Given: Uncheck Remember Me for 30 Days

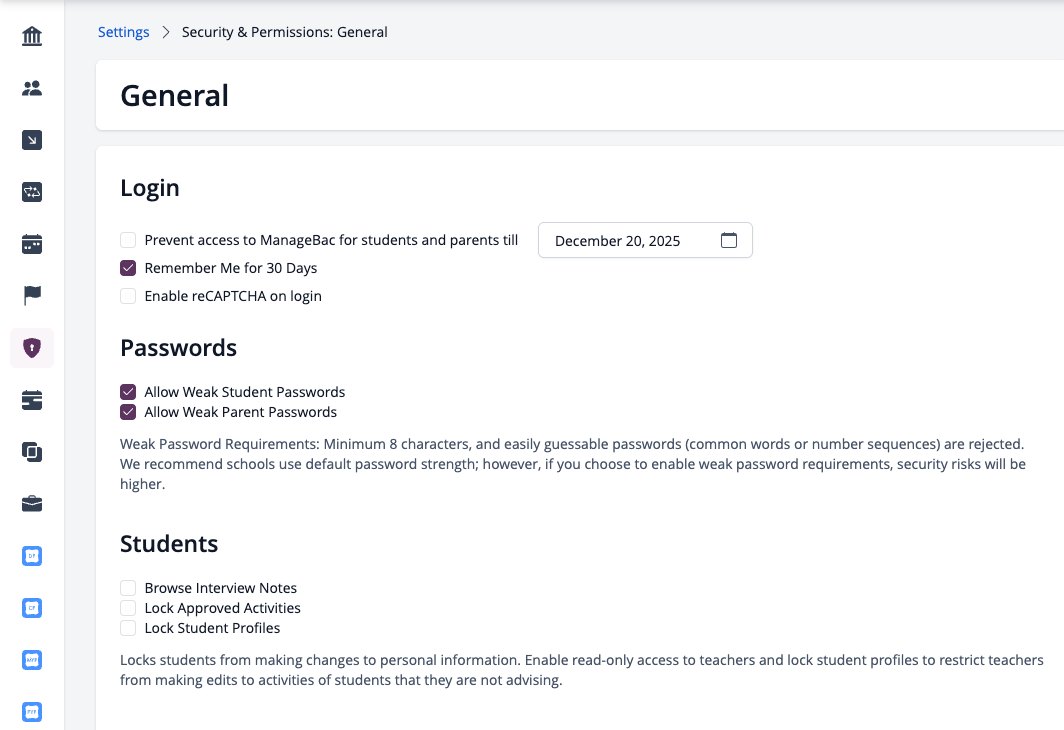Looking at the screenshot, I should click(128, 268).
